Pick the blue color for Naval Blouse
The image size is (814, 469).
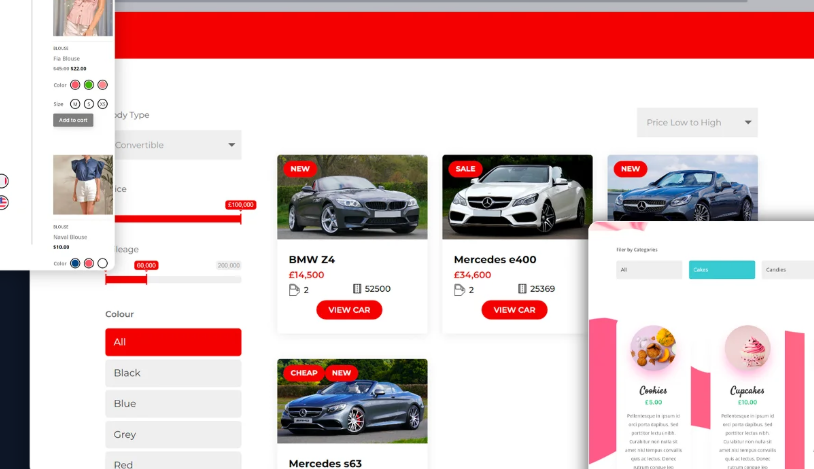[x=75, y=263]
